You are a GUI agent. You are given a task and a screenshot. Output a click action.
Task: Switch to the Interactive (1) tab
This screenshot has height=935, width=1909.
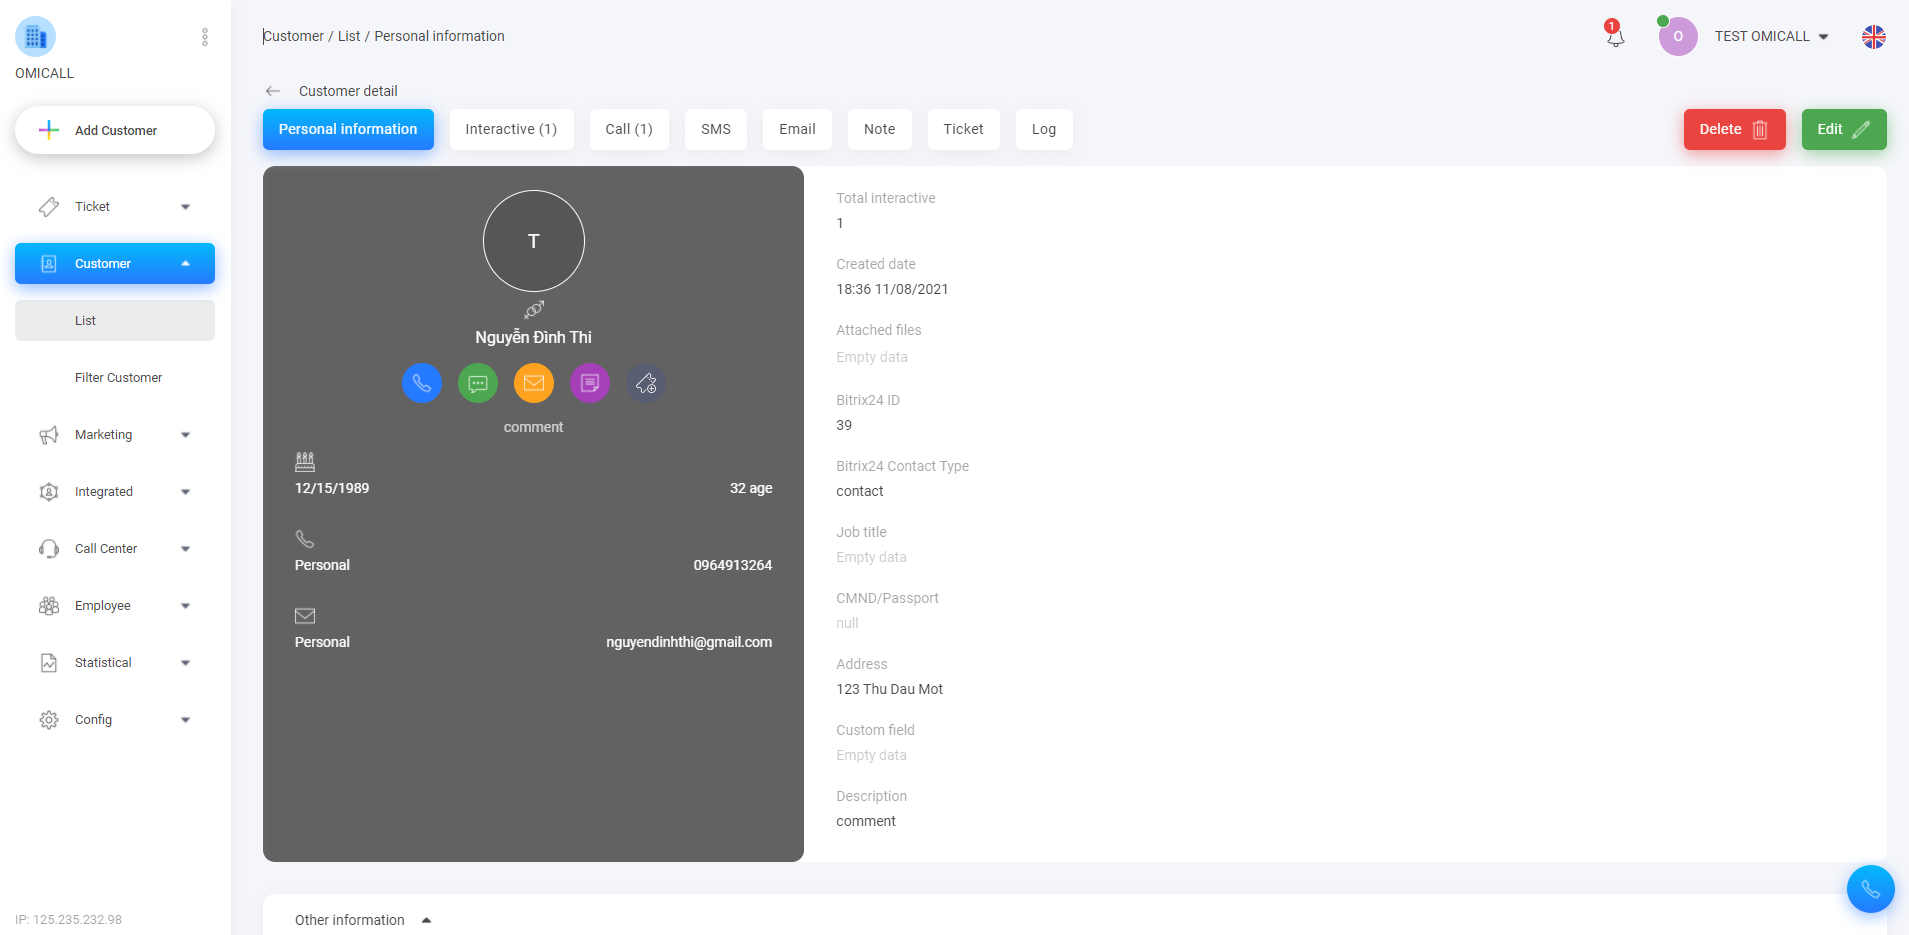click(x=511, y=130)
